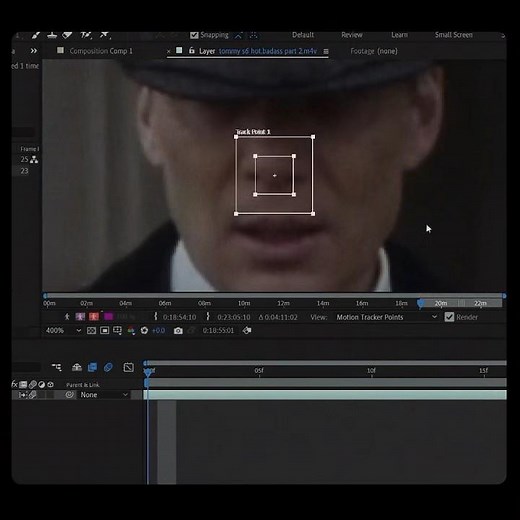
Task: Click the 3D Layer column header icon
Action: click(50, 385)
